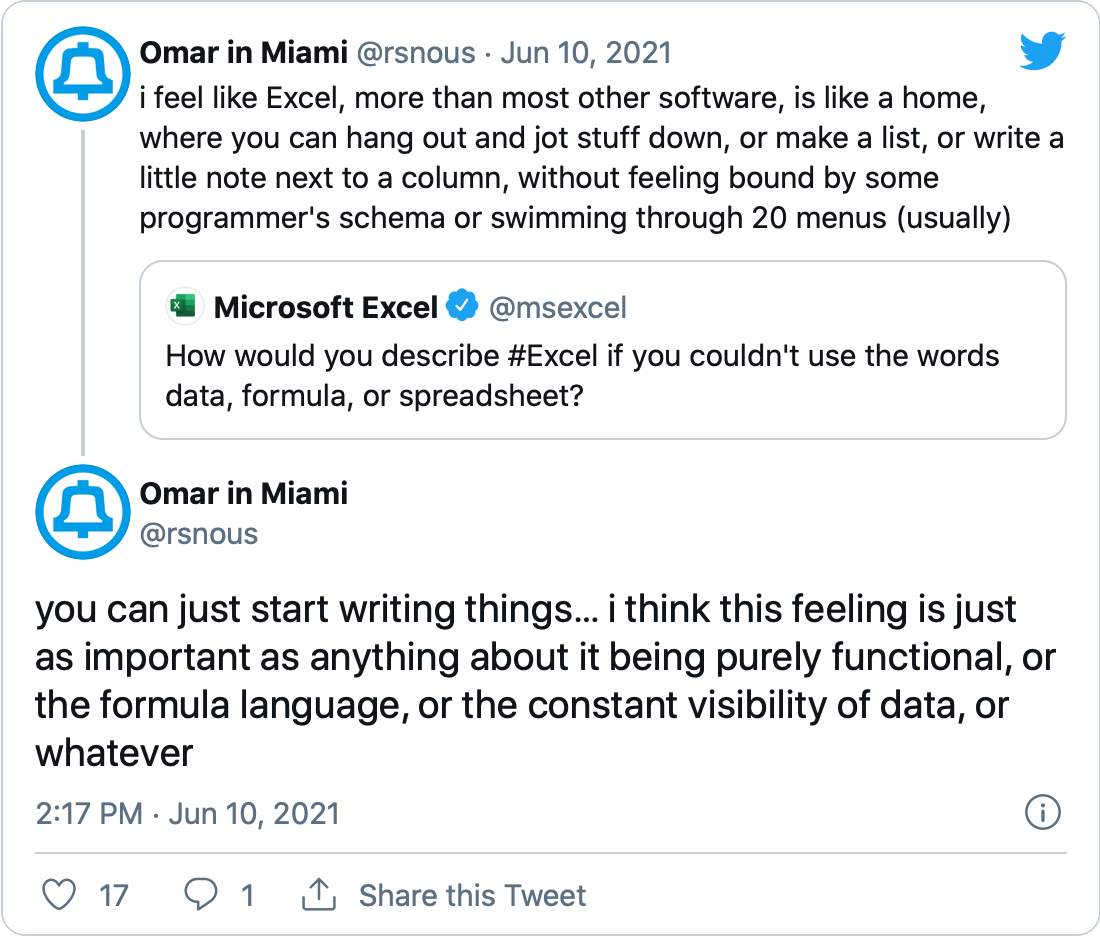Open the Share this Tweet link
The width and height of the screenshot is (1100, 938).
tap(472, 896)
